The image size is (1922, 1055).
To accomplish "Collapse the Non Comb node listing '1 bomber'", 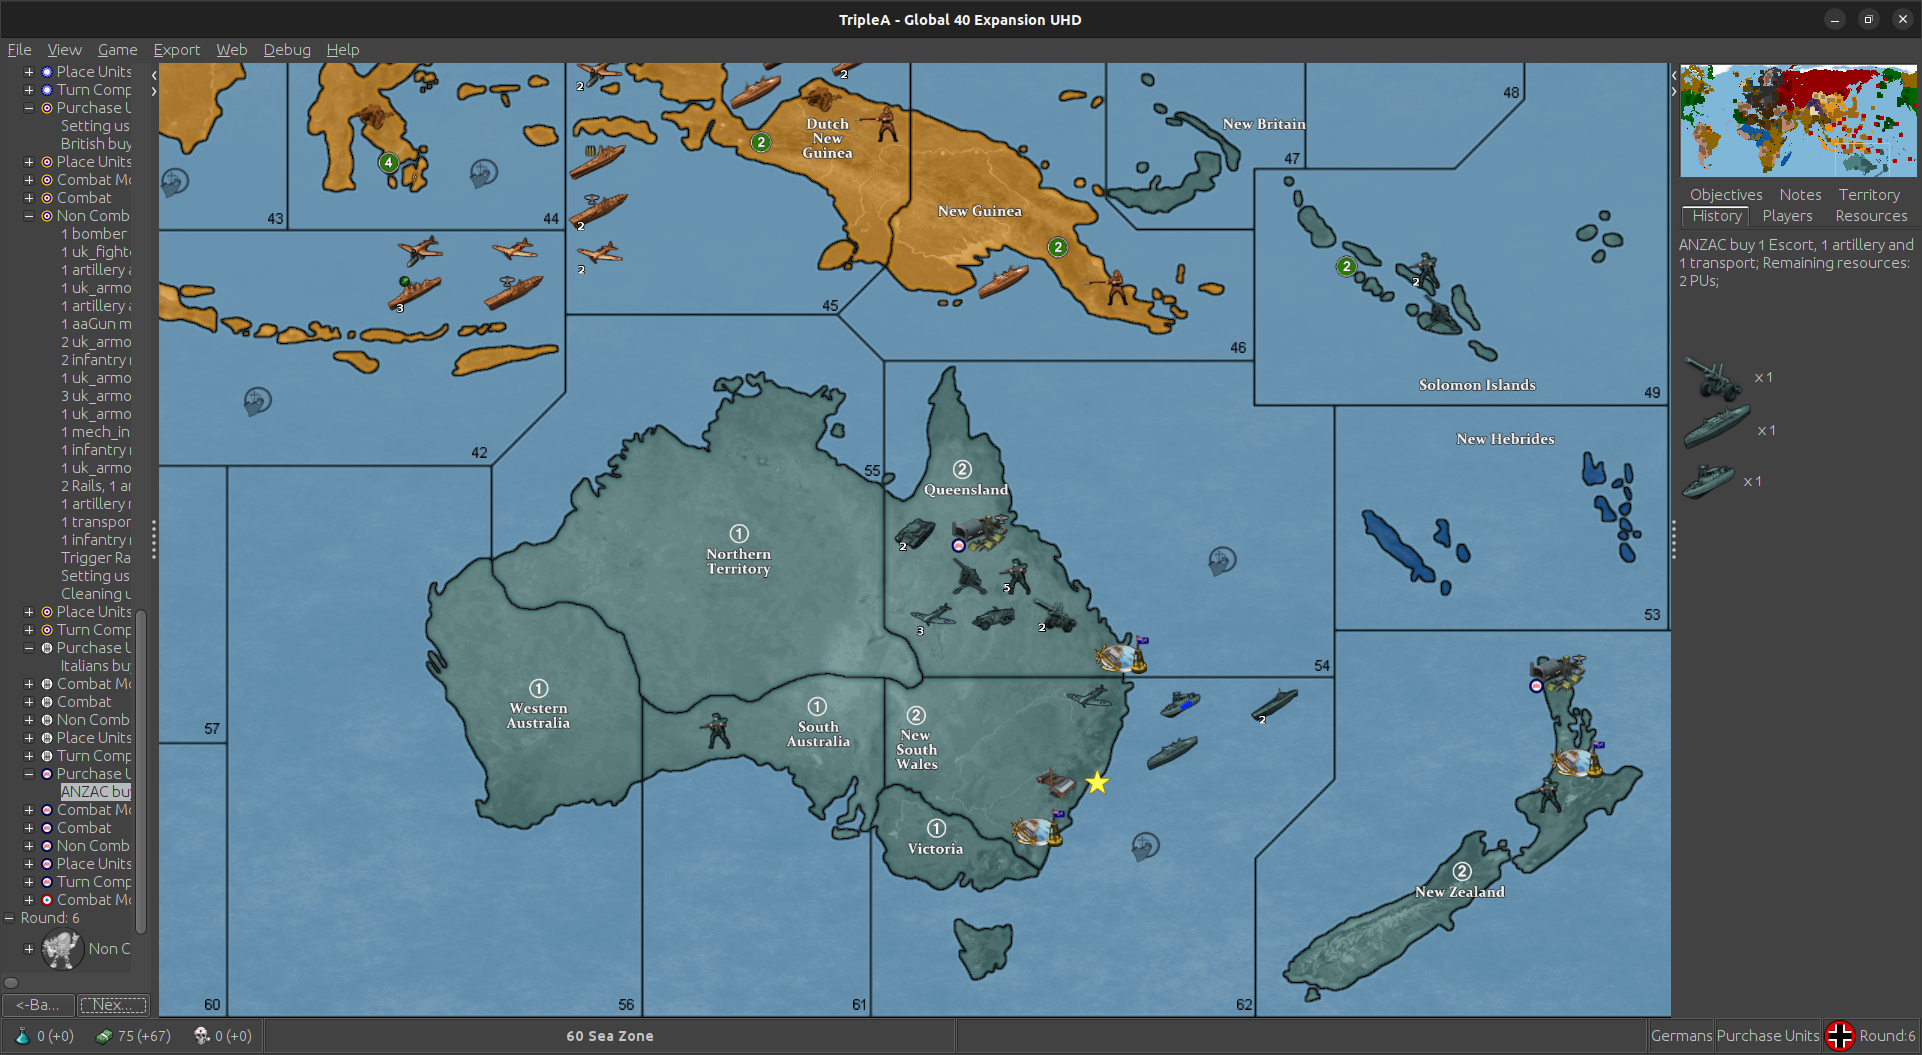I will (29, 216).
